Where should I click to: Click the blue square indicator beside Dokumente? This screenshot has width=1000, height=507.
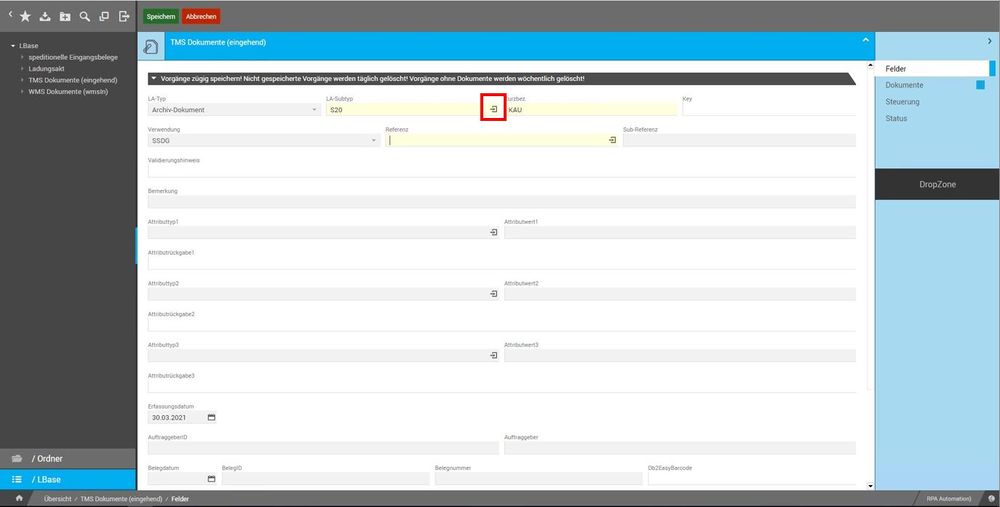click(981, 85)
